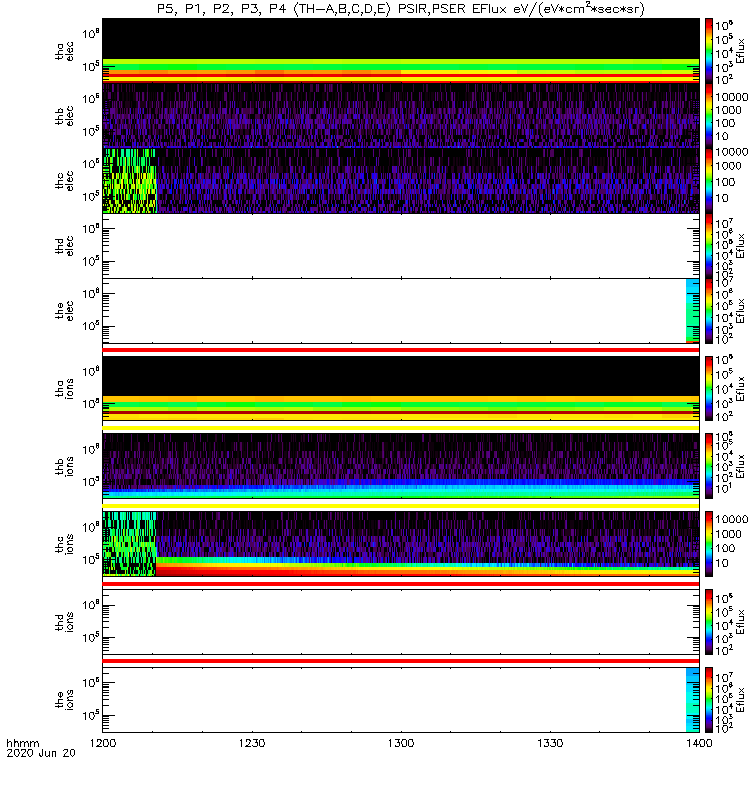Image resolution: width=750 pixels, height=800 pixels.
Task: Click the green burst in thc ions panel
Action: click(129, 544)
